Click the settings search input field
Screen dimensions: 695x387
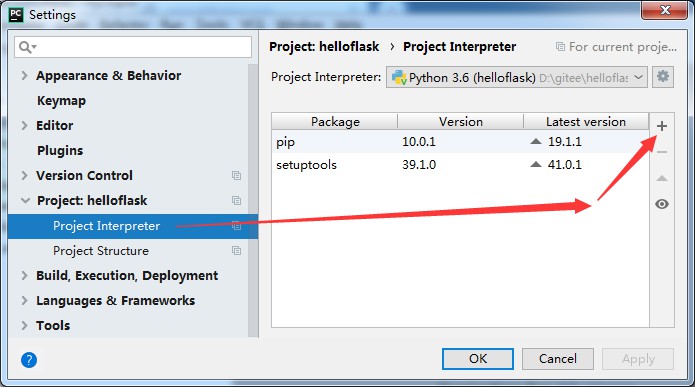pos(133,47)
